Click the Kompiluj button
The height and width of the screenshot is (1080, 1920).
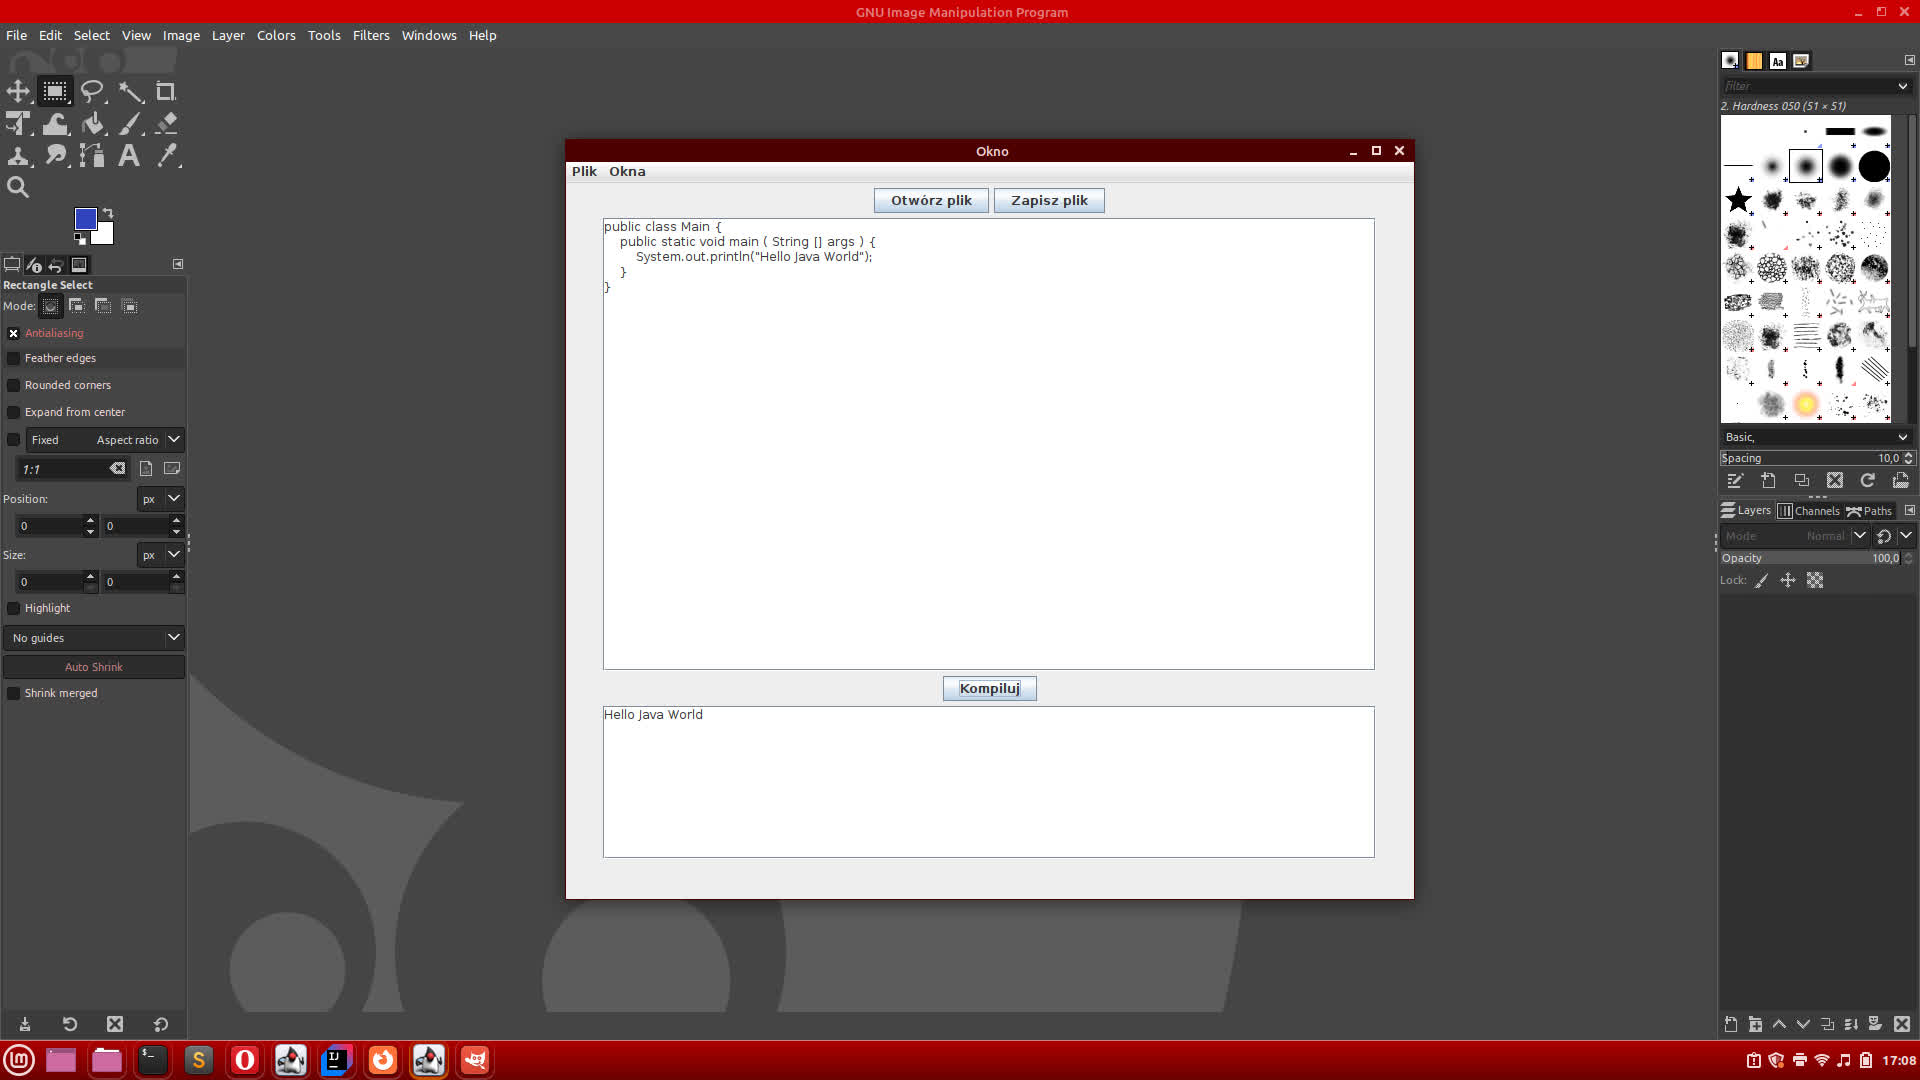point(989,688)
